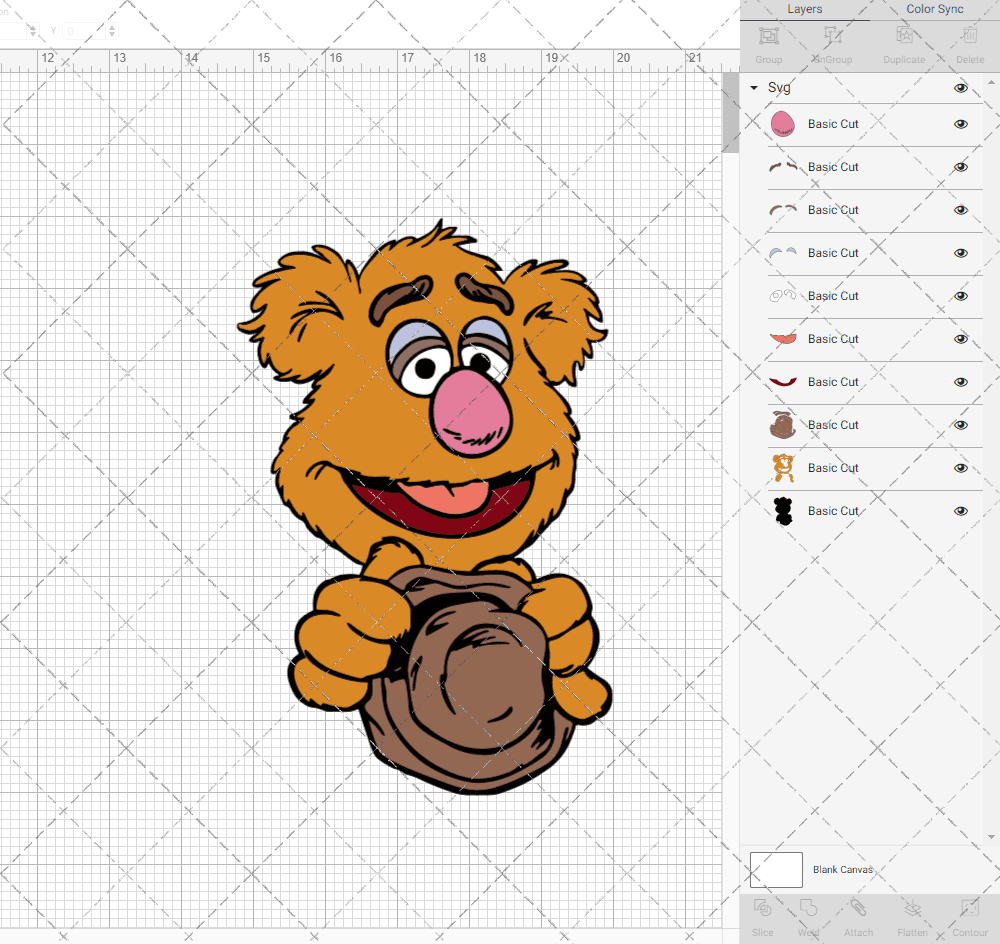1000x944 pixels.
Task: Select the dark red mouth layer thumbnail
Action: 783,382
